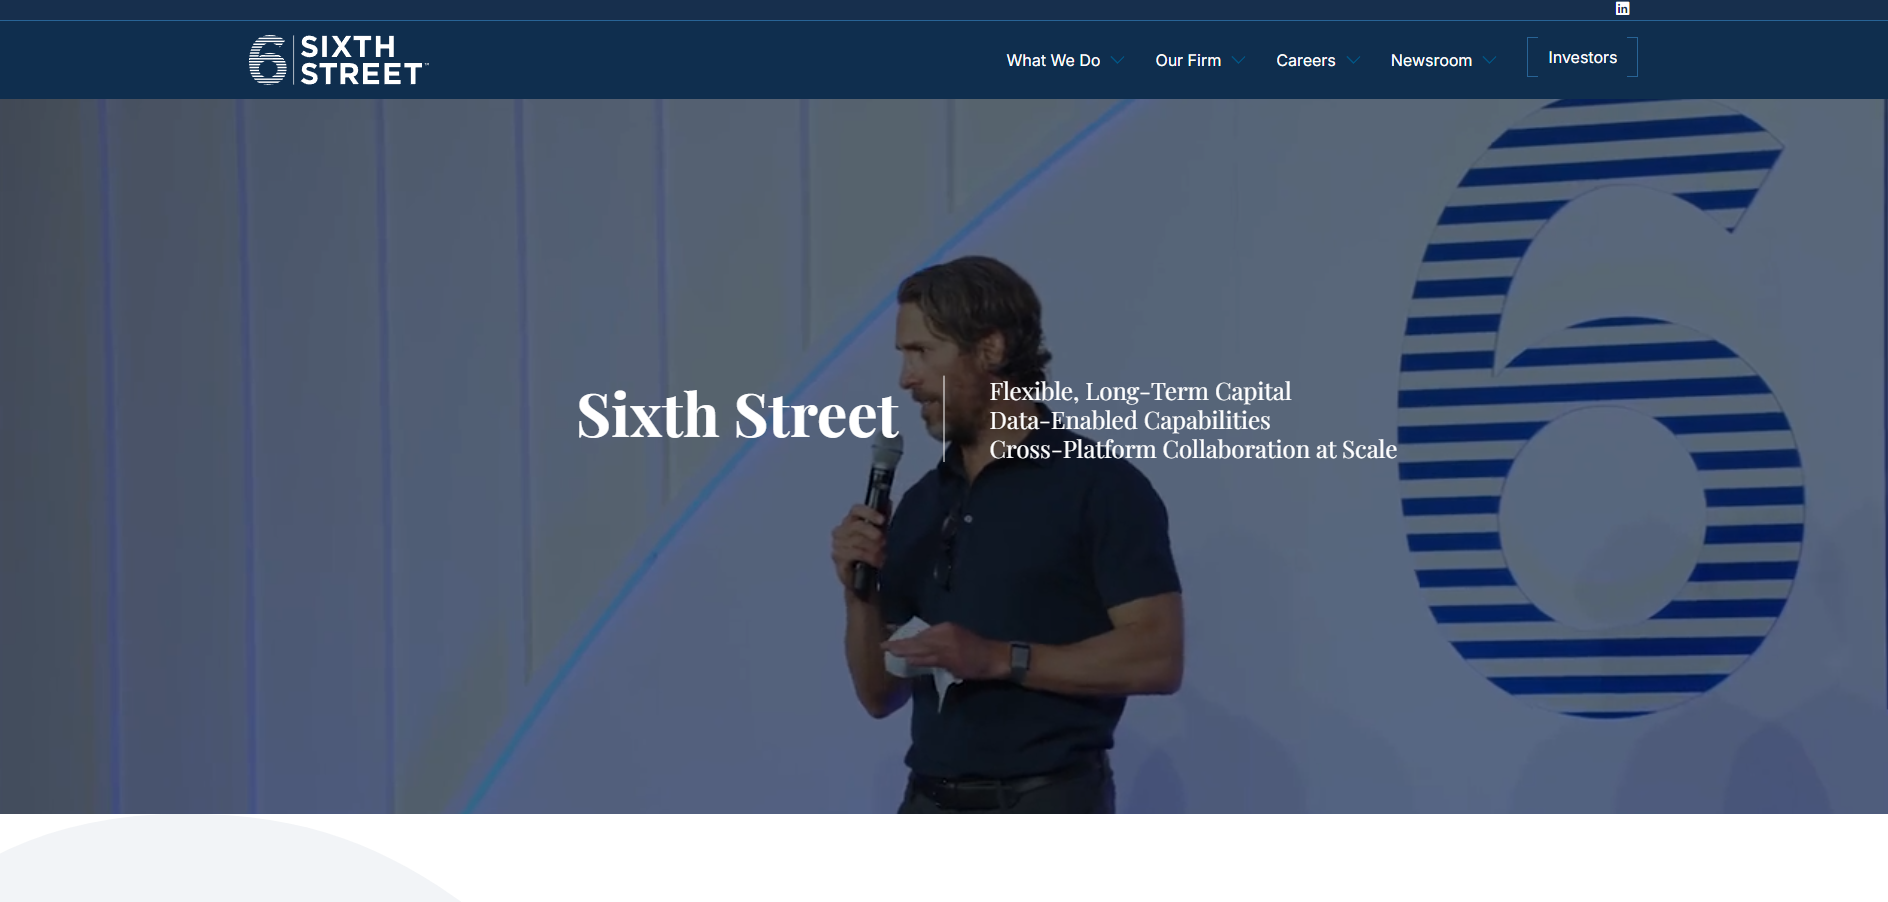The width and height of the screenshot is (1888, 902).
Task: Open the Careers menu
Action: click(1305, 61)
